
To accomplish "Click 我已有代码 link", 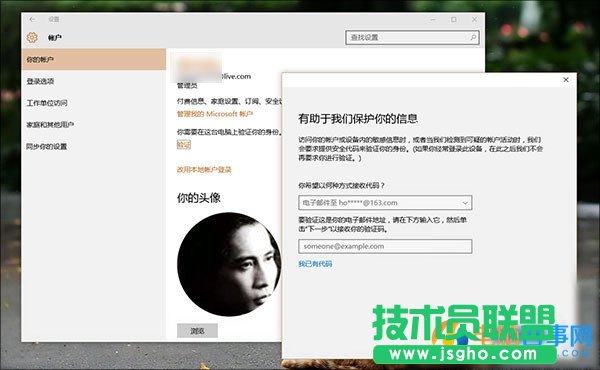I will pos(315,264).
